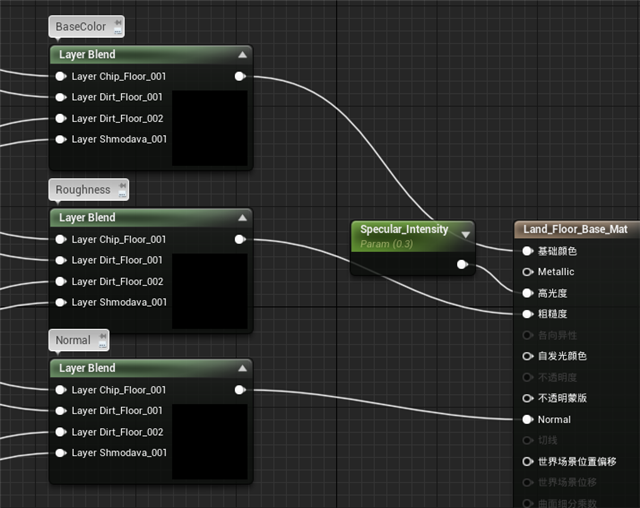
Task: Click the 高光度 input pin
Action: tap(528, 293)
